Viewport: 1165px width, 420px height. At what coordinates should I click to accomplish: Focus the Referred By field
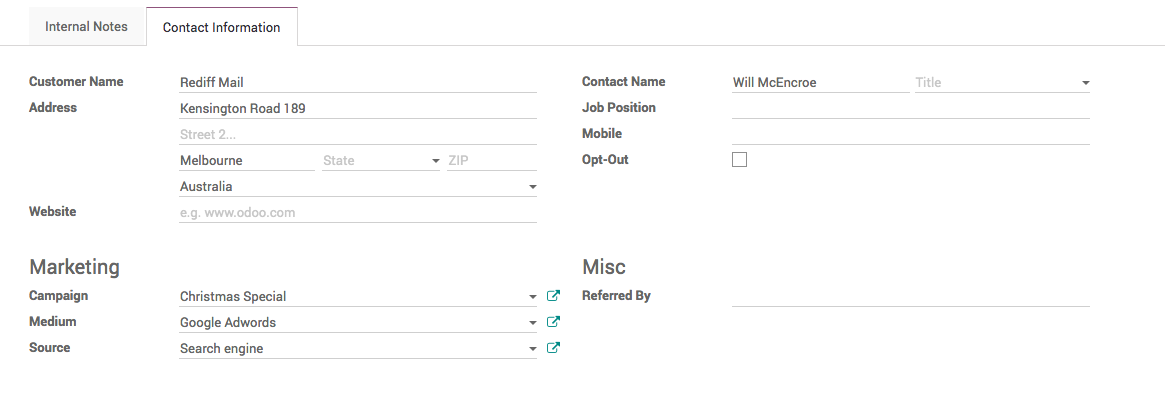pyautogui.click(x=910, y=296)
